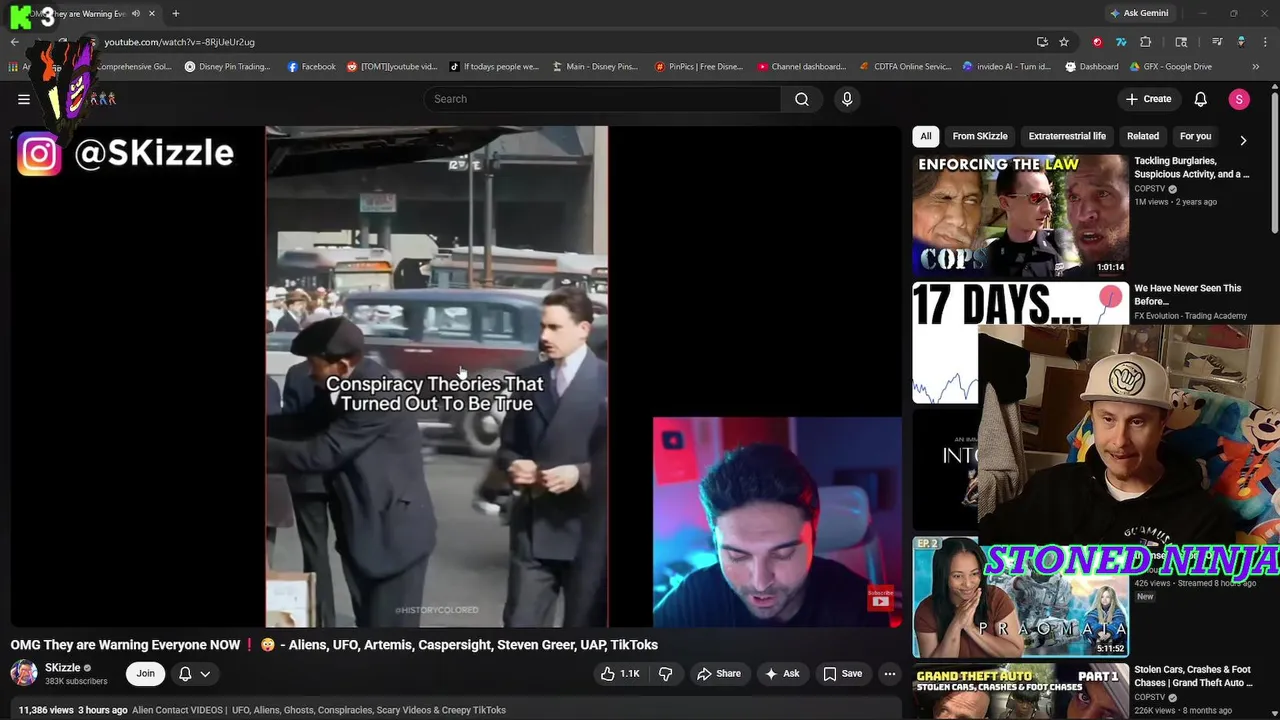
Task: Click the Join membership button
Action: [145, 674]
